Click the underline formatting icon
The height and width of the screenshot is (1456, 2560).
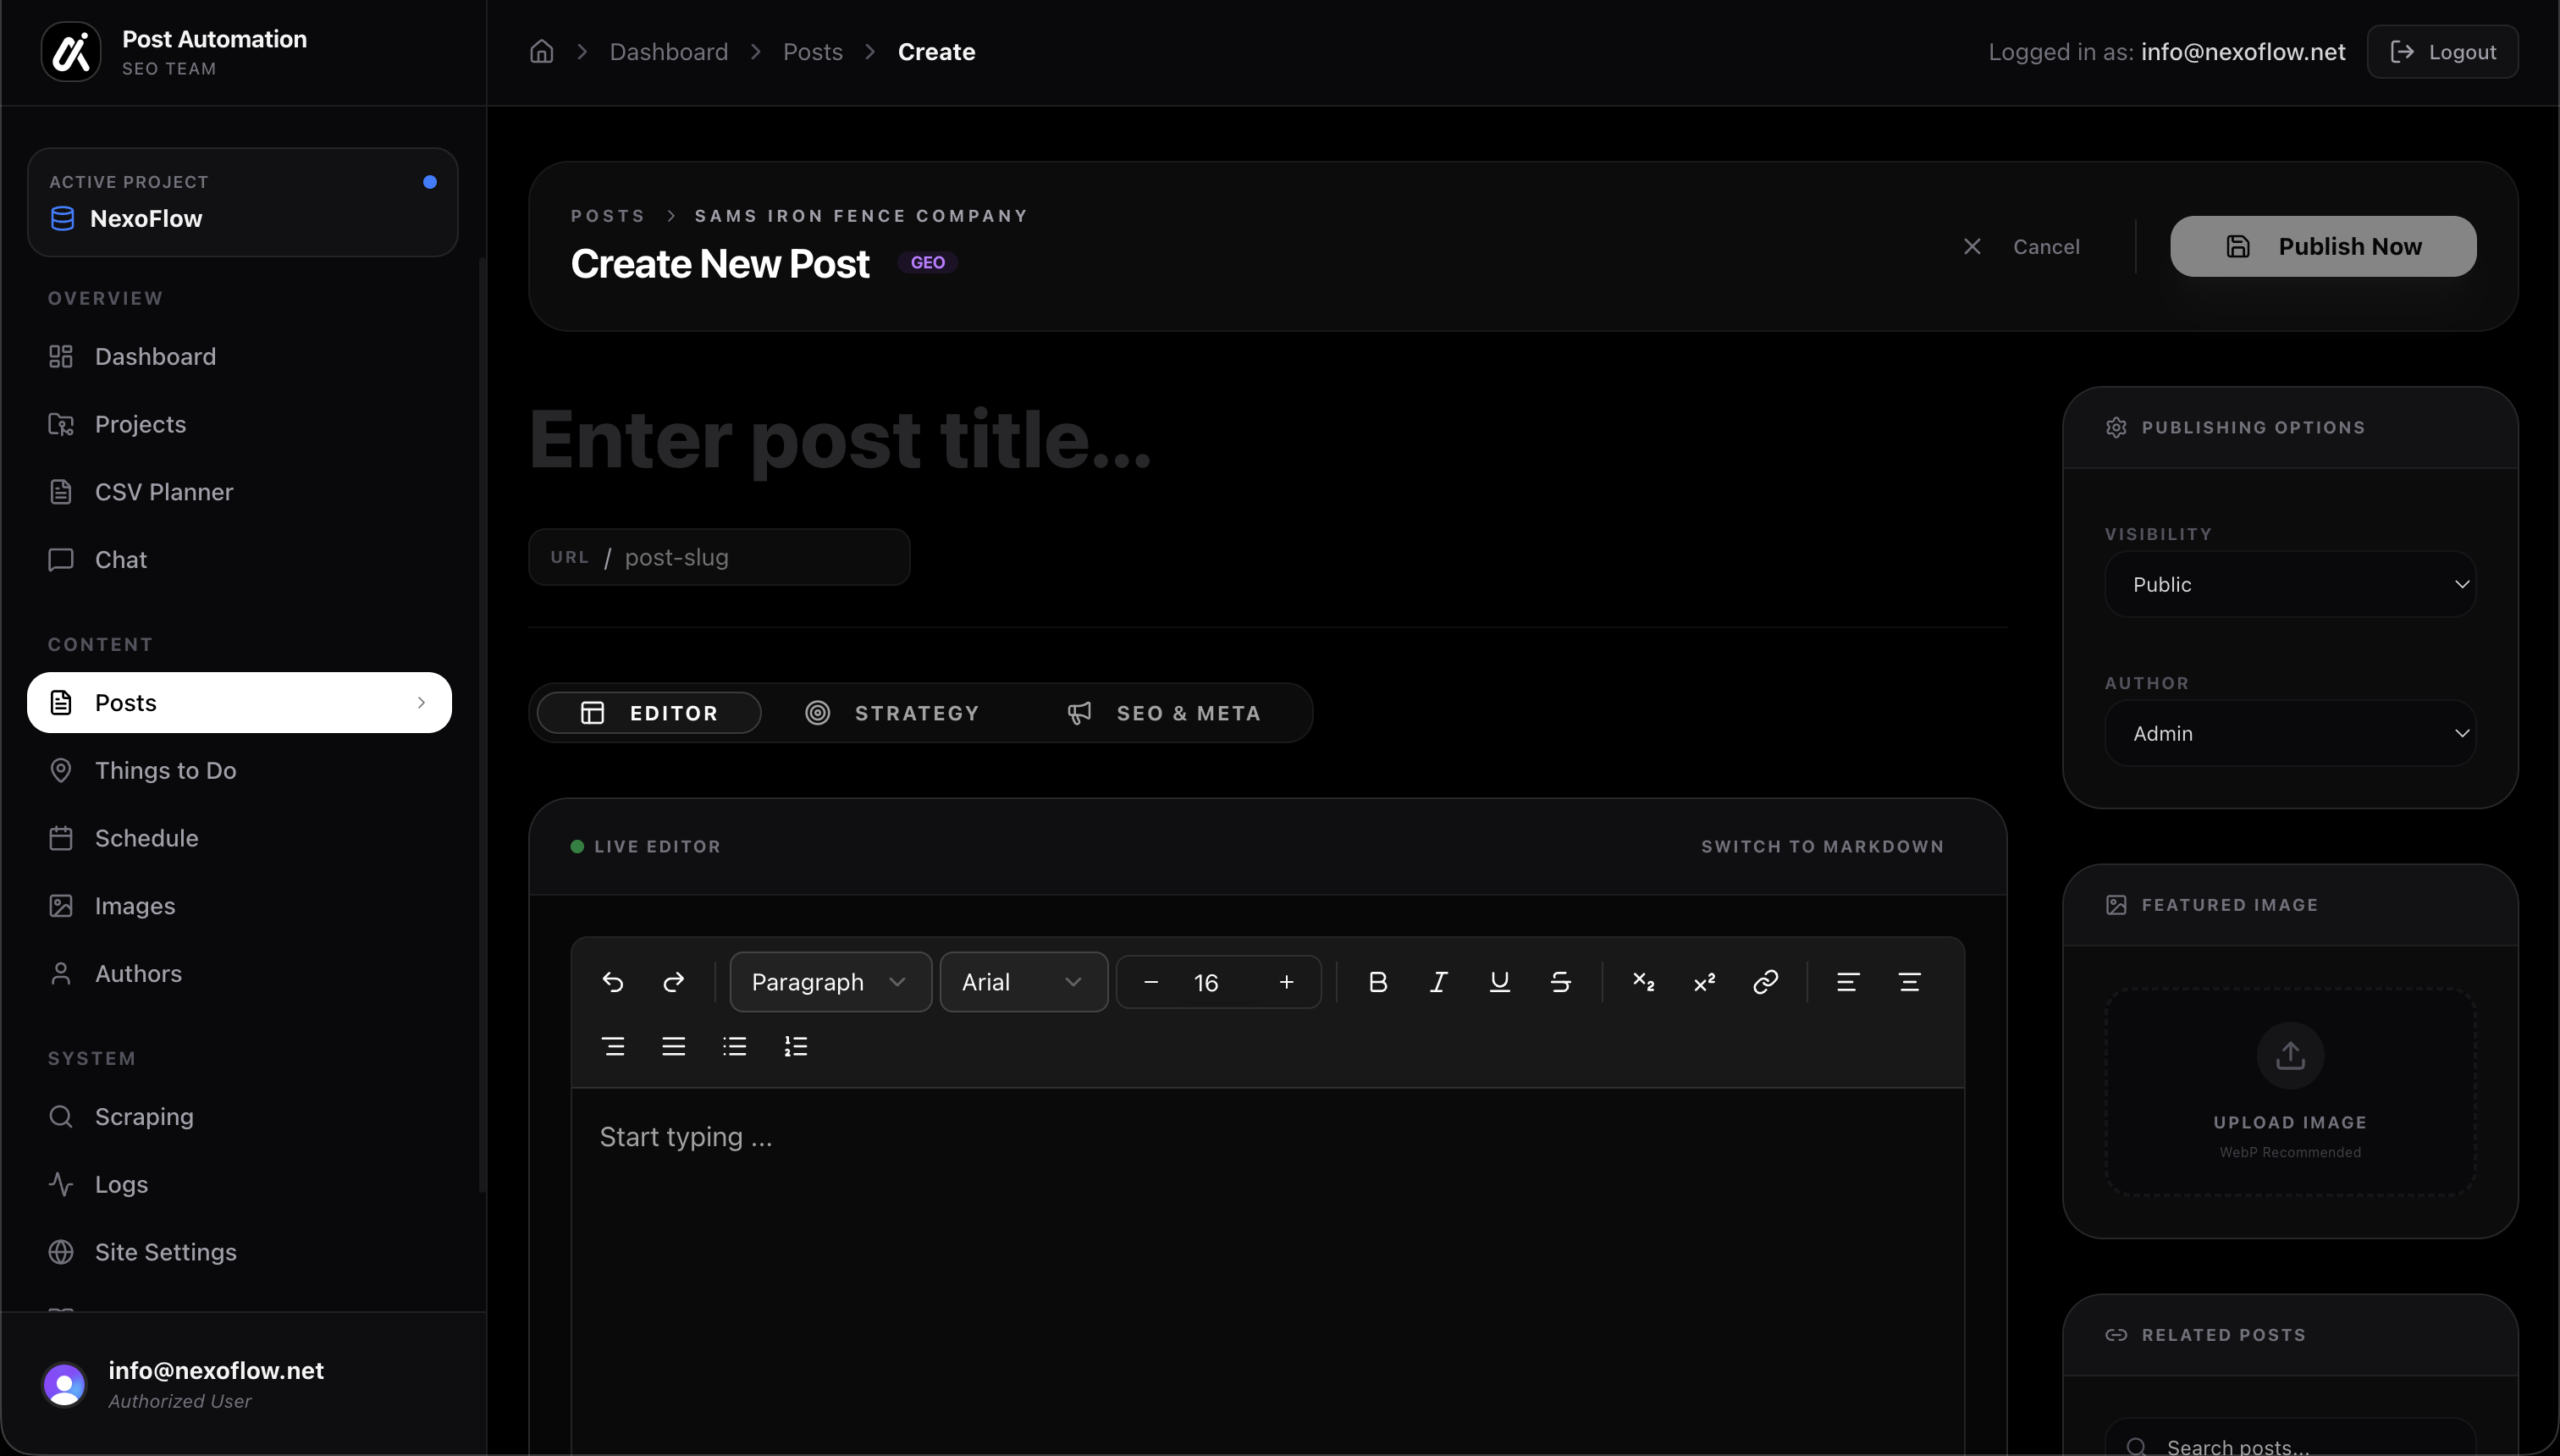click(1499, 982)
